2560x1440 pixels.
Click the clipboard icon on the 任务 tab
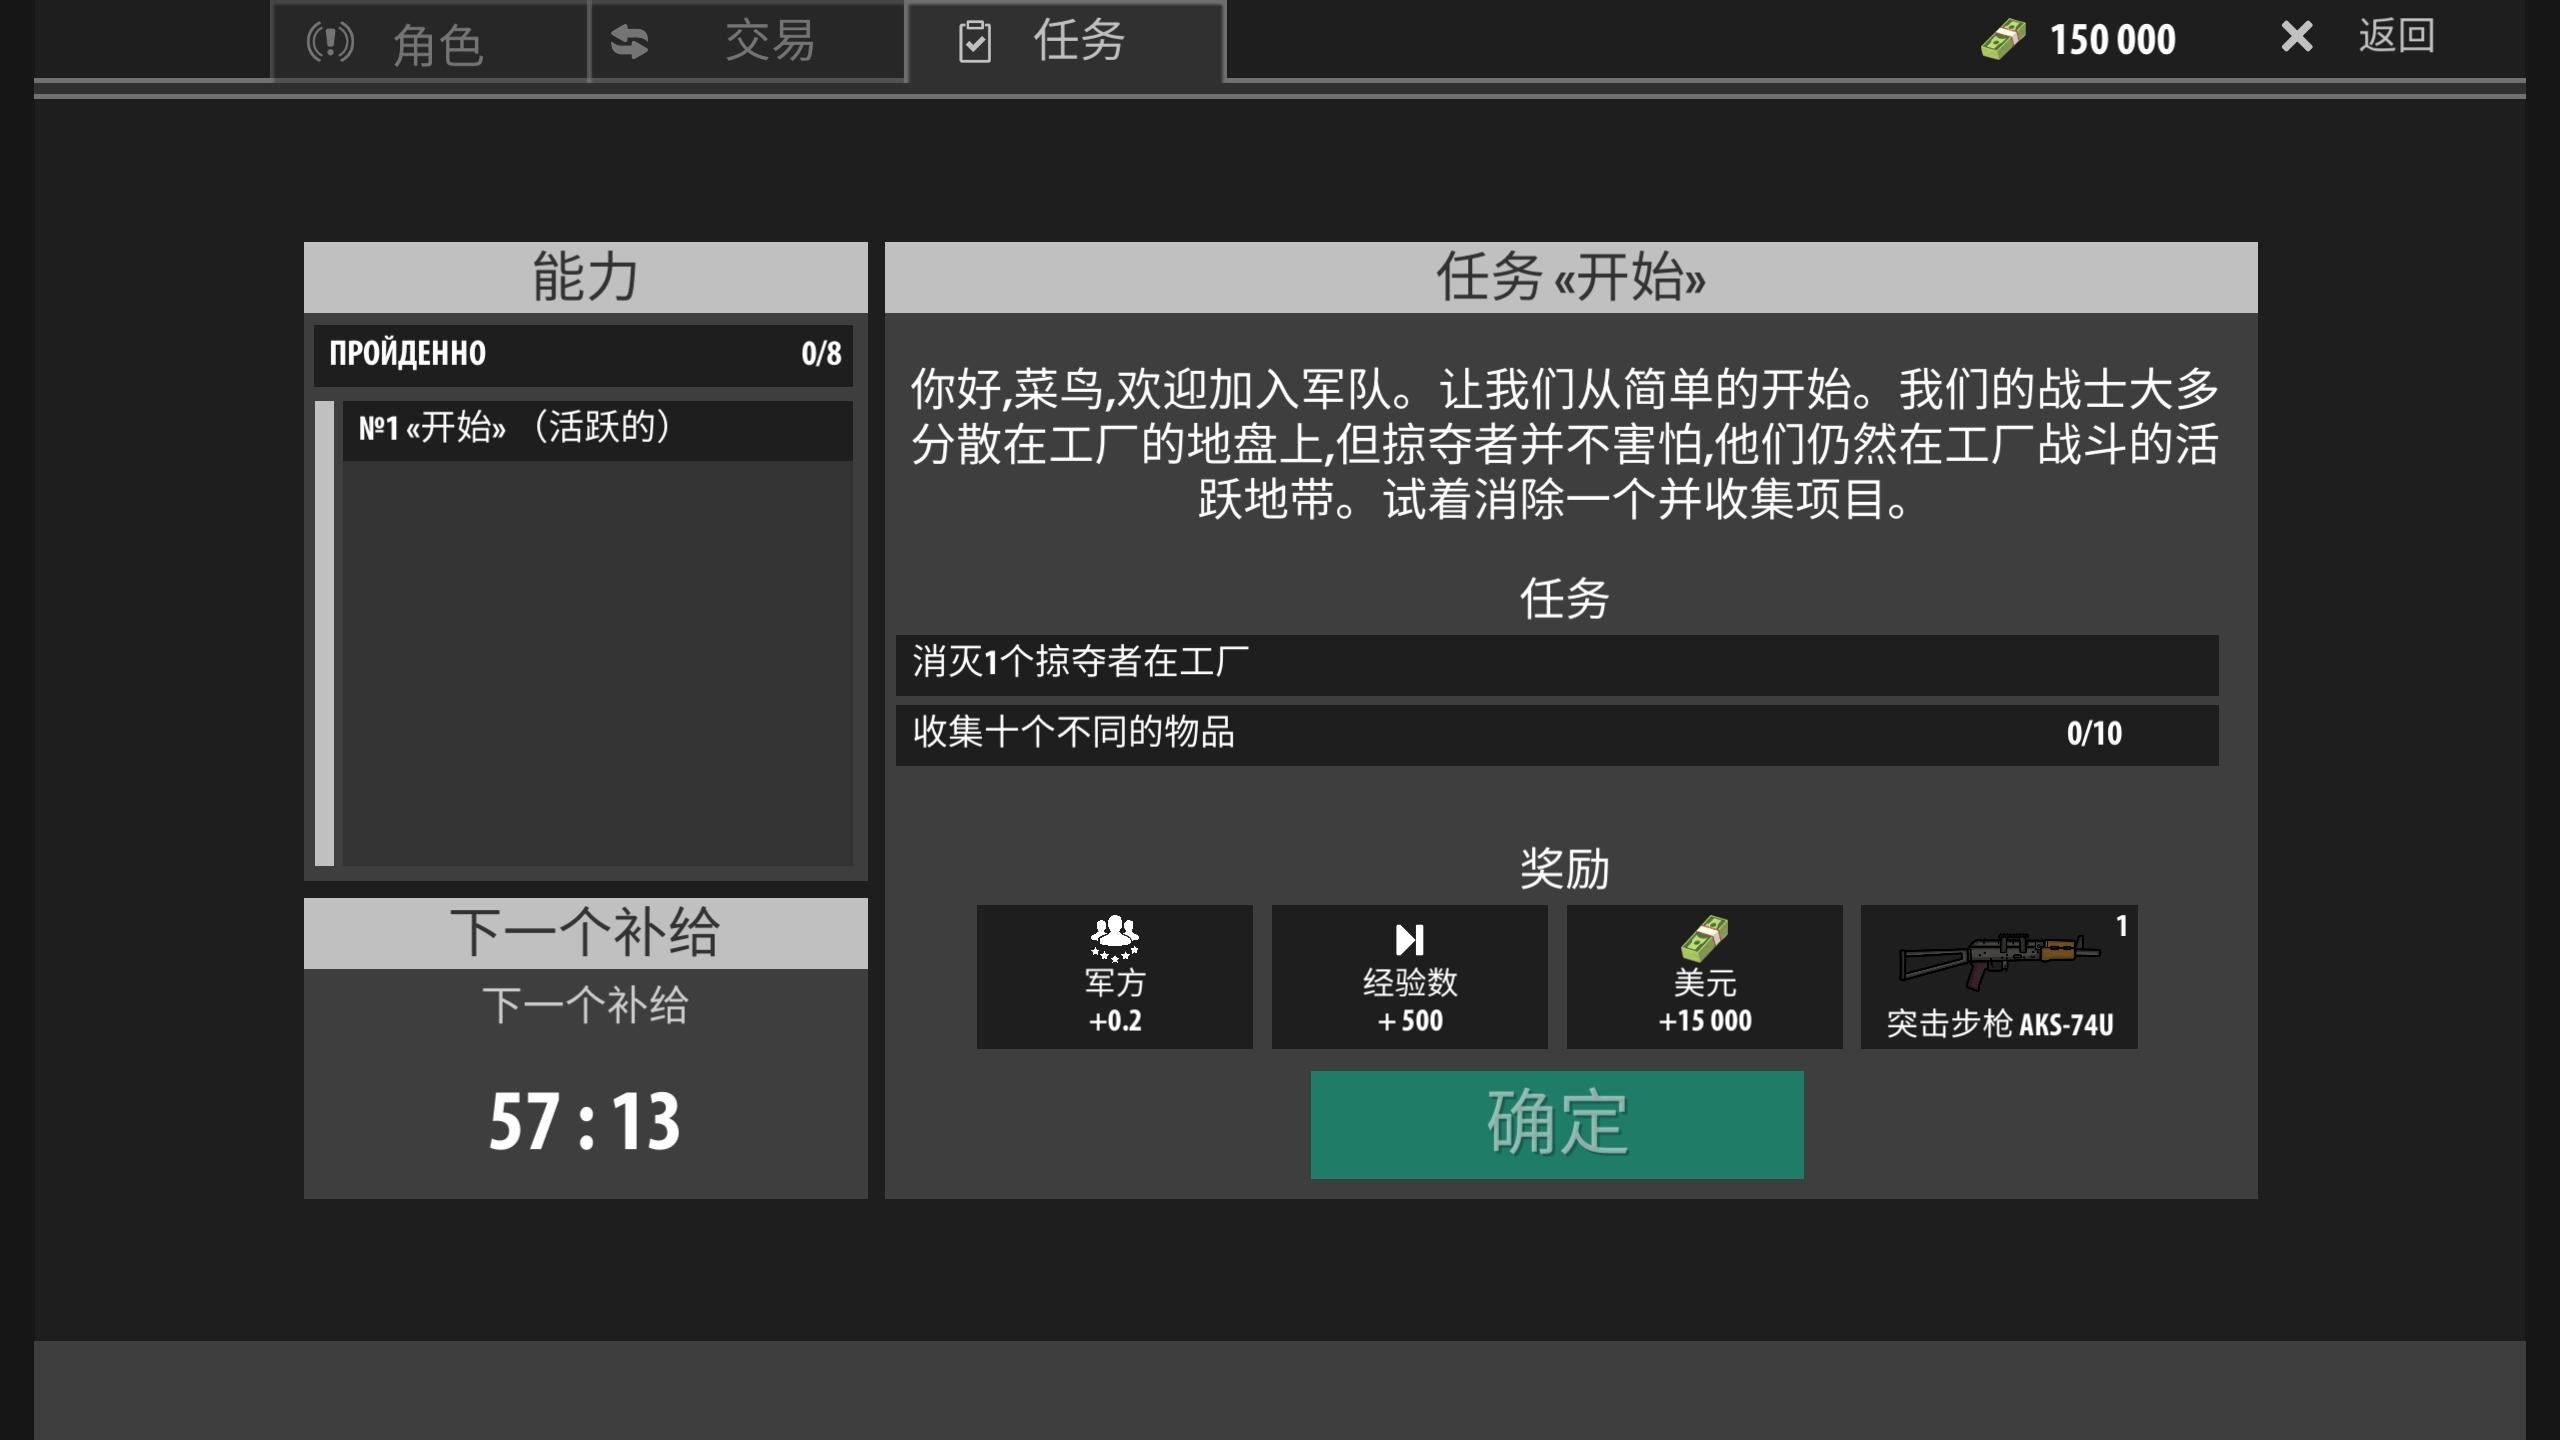click(975, 41)
